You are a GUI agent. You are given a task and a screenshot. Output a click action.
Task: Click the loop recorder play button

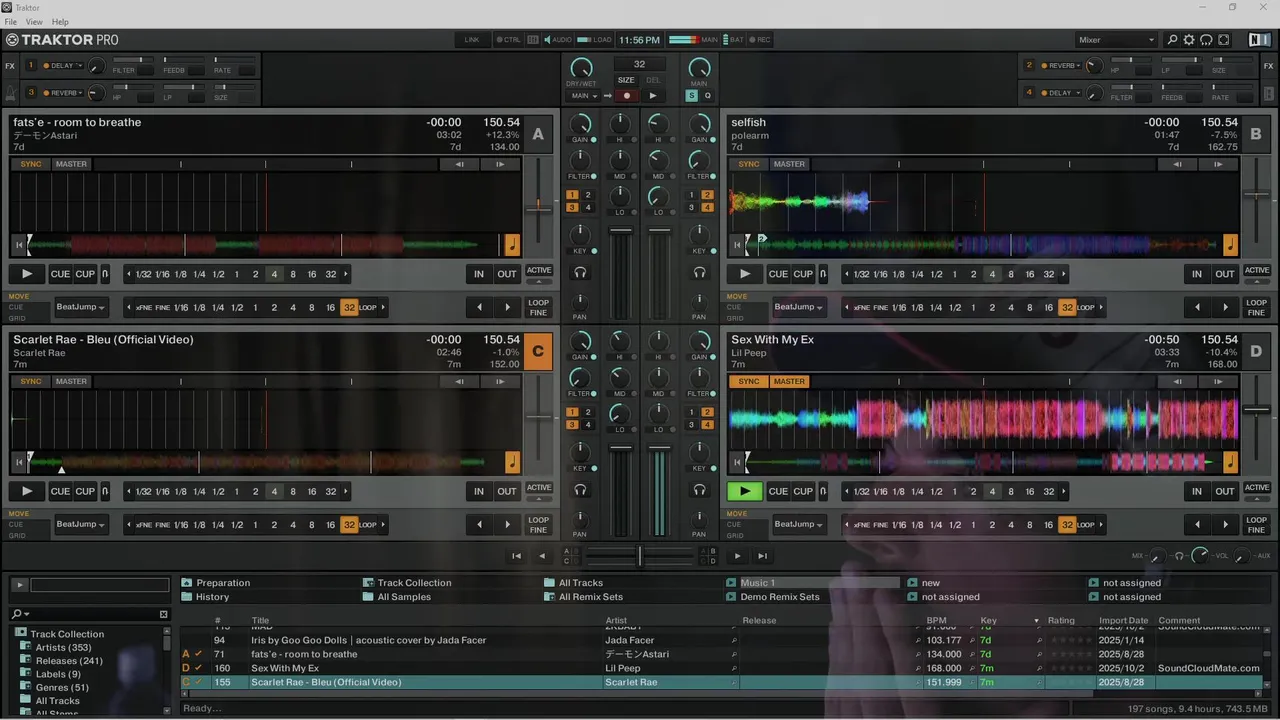click(652, 96)
